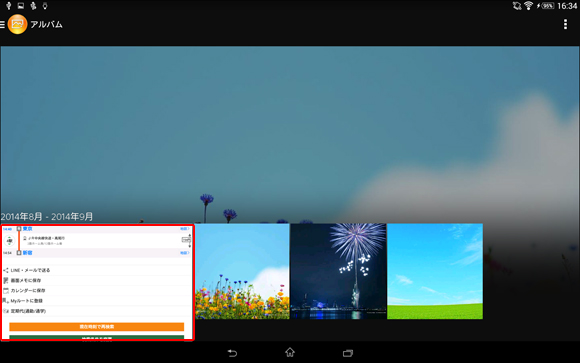
Task: Open the fireworks night photo thumbnail
Action: [338, 271]
